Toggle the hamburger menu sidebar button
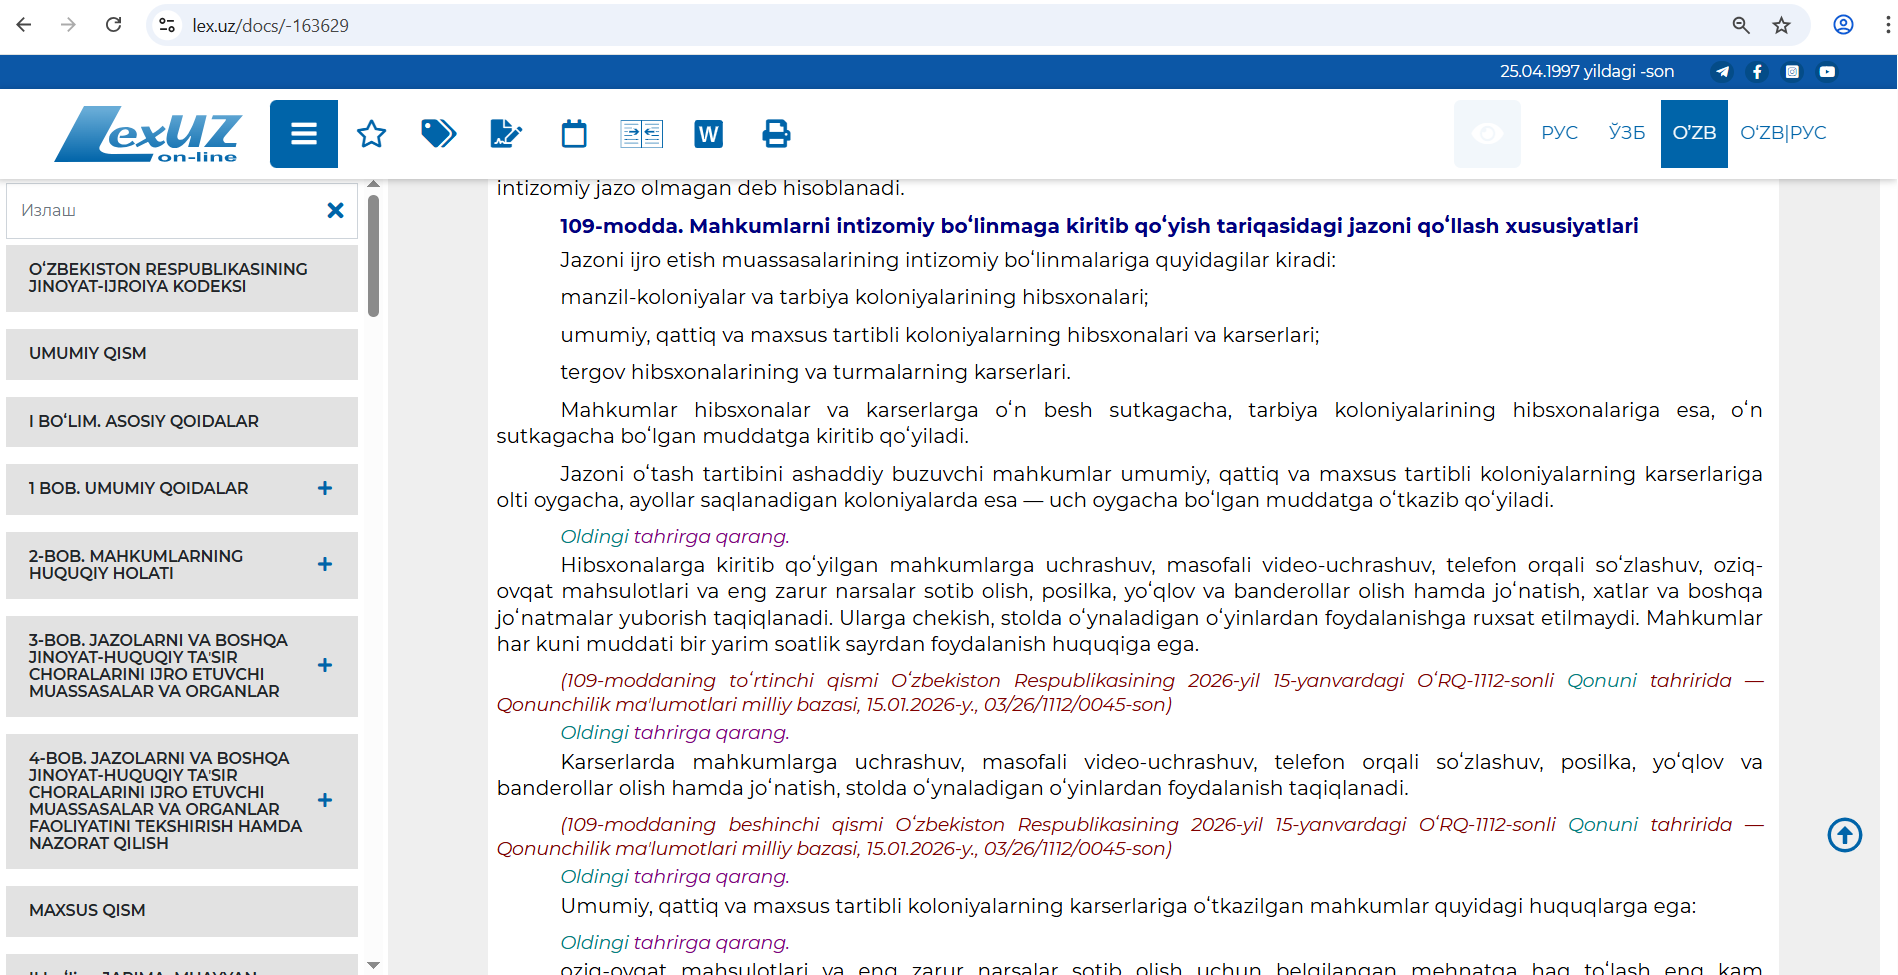 [303, 134]
